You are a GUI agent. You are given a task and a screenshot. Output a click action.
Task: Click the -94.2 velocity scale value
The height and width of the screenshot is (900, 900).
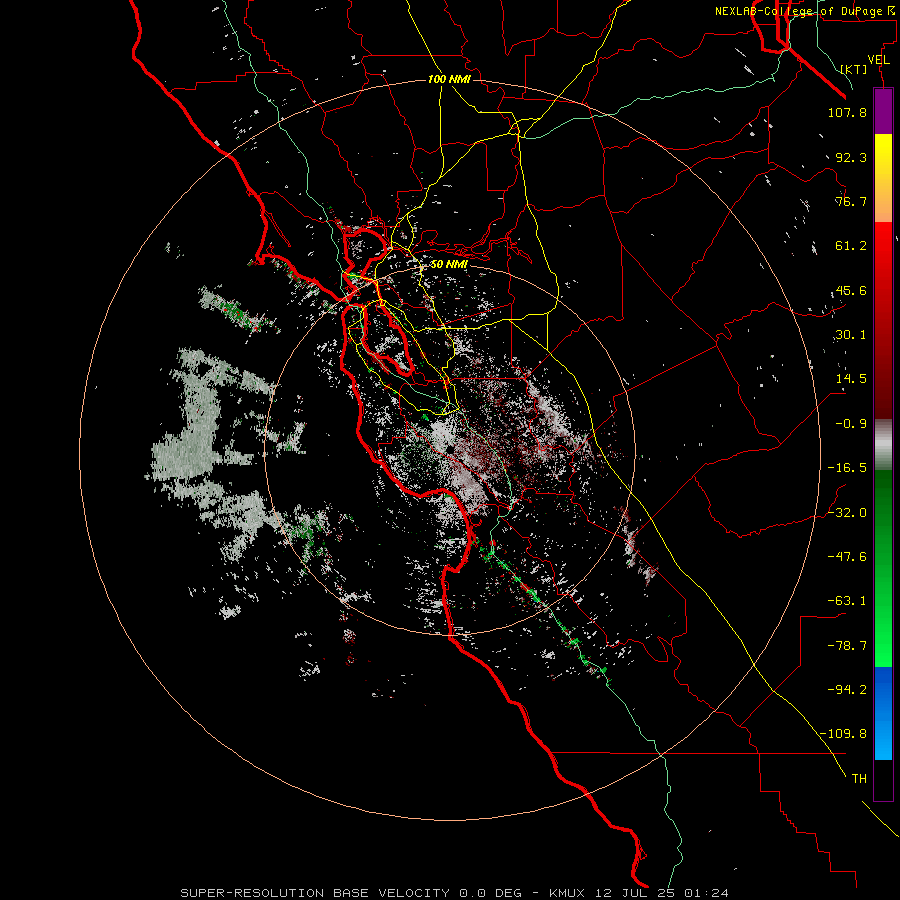847,690
